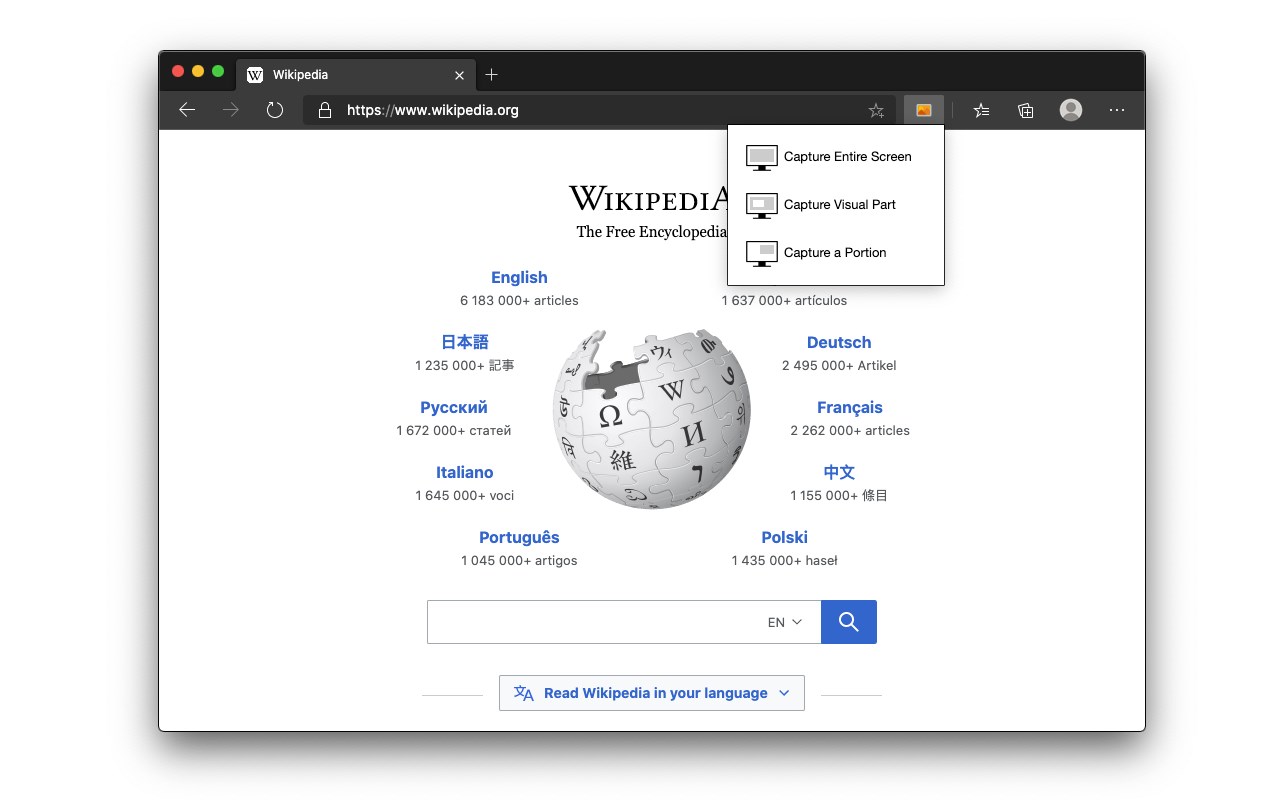Click the blue search magnifier button
1280x800 pixels.
tap(849, 622)
